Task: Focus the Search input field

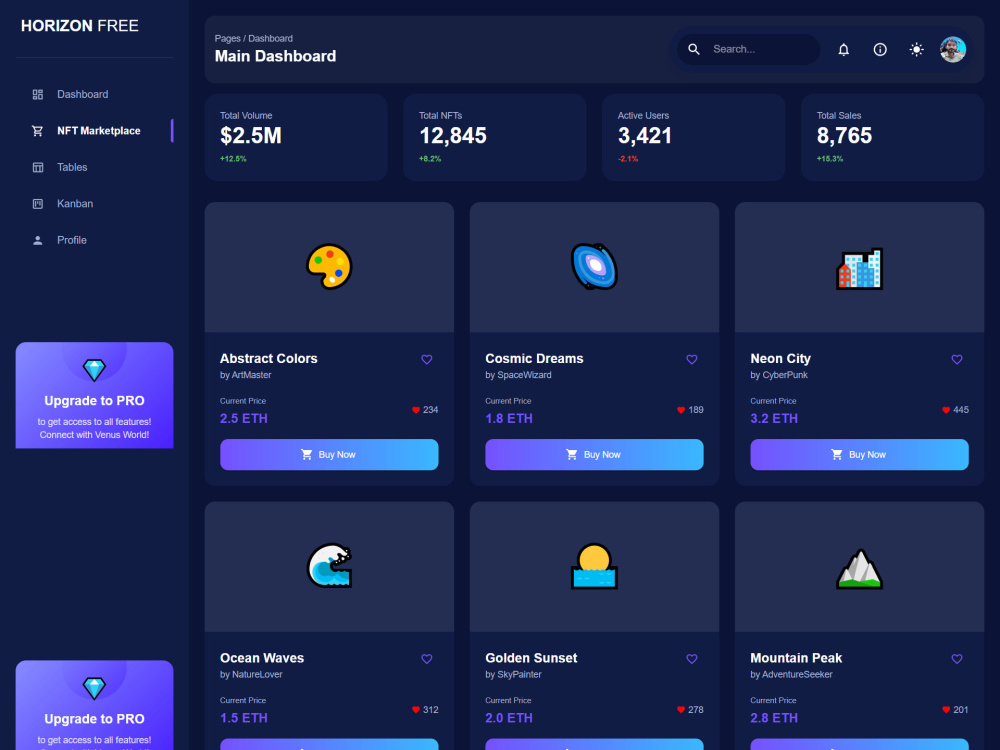Action: (748, 49)
